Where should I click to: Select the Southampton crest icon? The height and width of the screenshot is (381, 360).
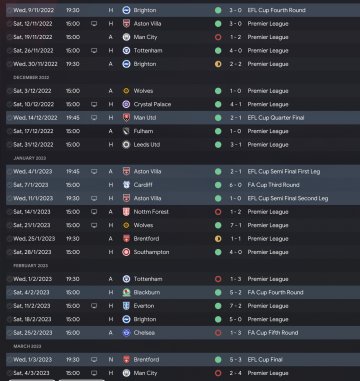tap(126, 252)
